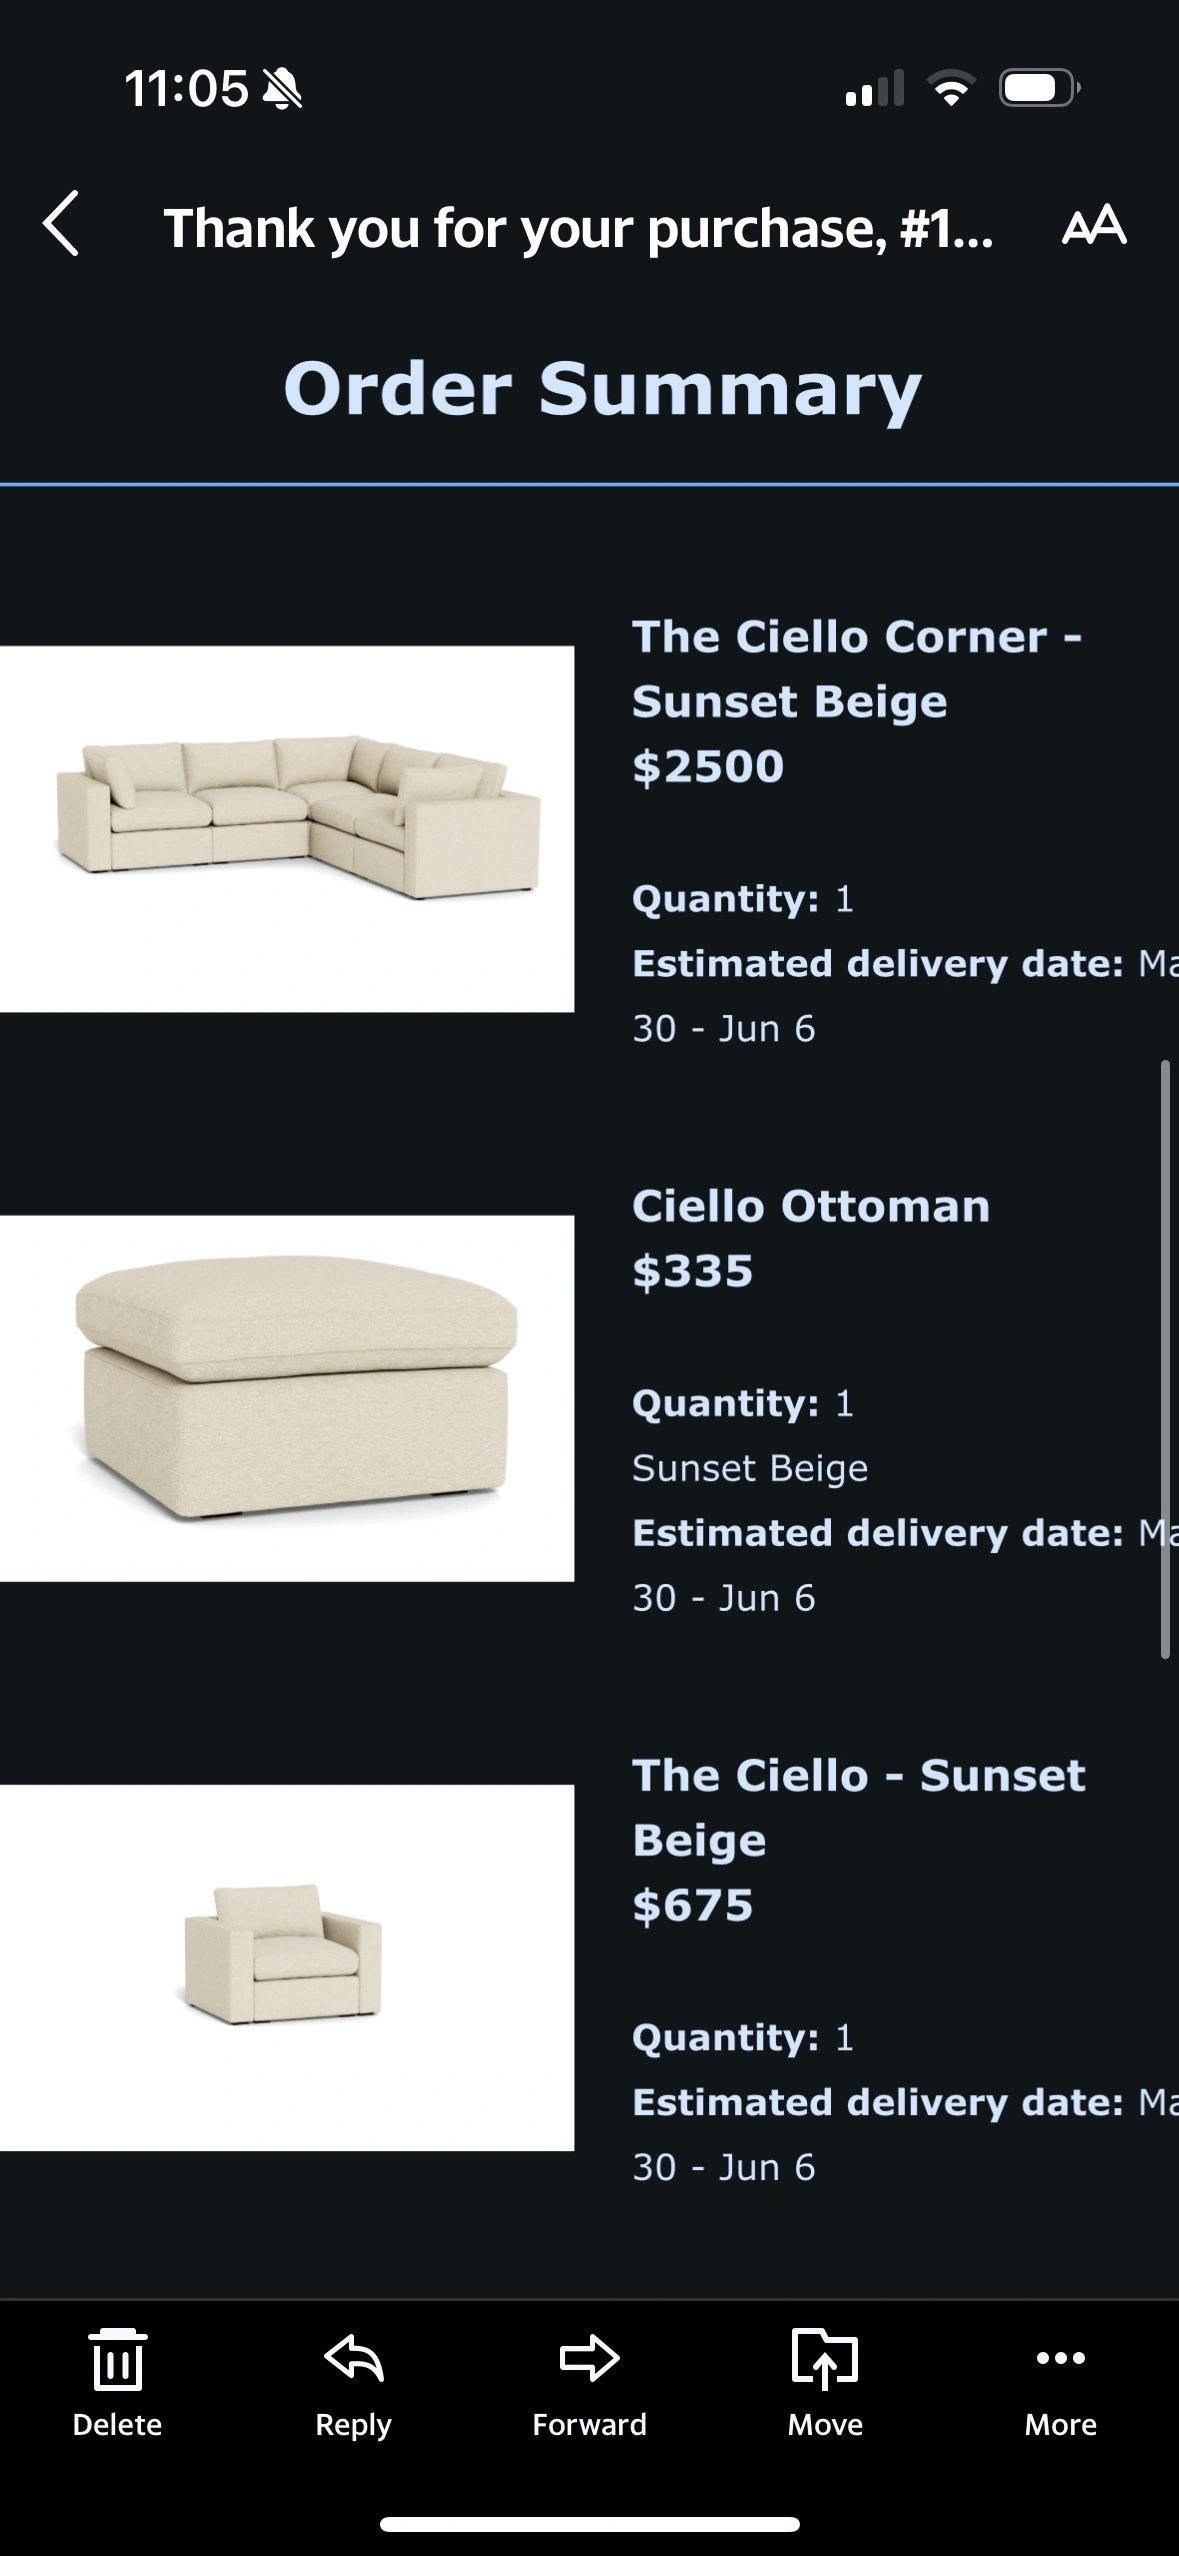Open the More options menu
This screenshot has width=1179, height=2556.
(1060, 2360)
